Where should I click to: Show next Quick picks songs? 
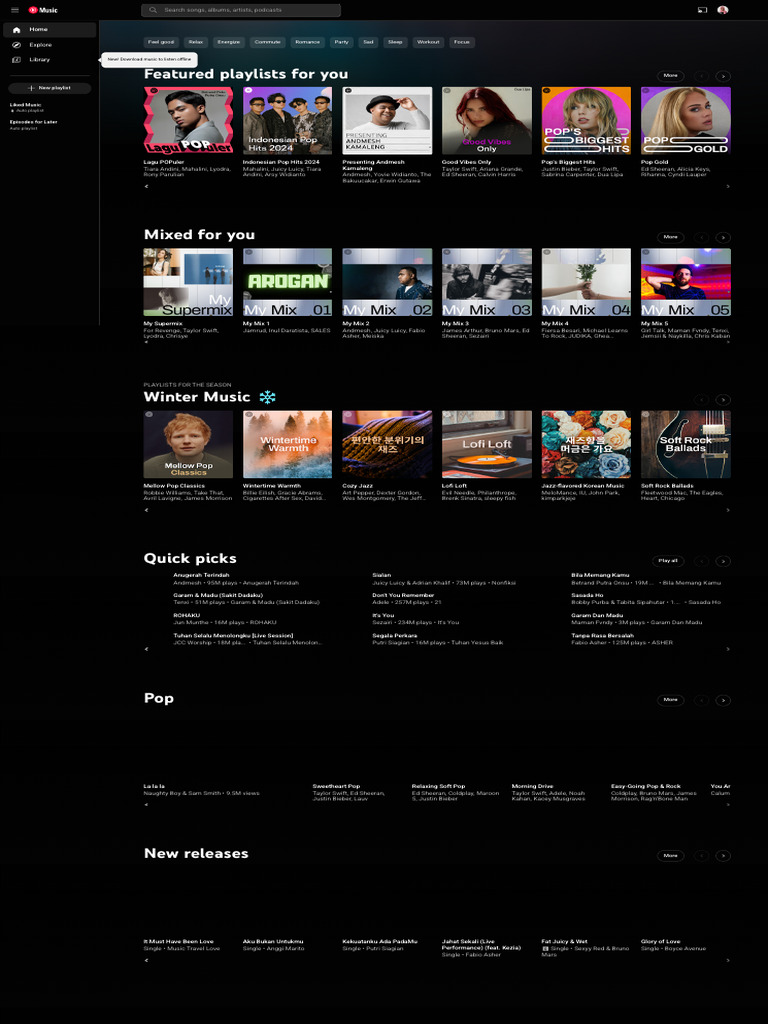(722, 561)
